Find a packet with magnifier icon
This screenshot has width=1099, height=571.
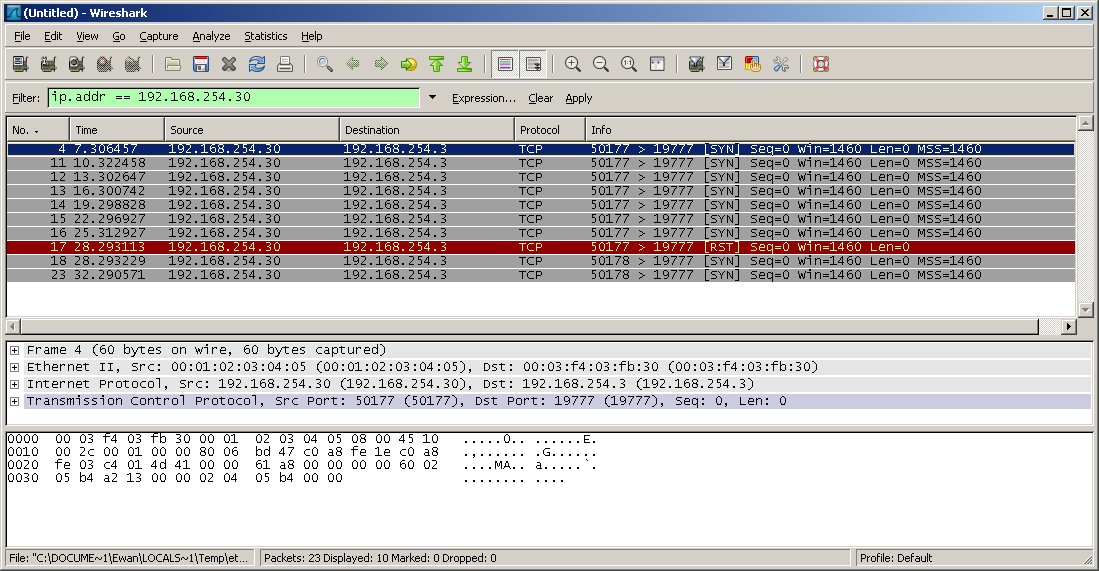325,64
